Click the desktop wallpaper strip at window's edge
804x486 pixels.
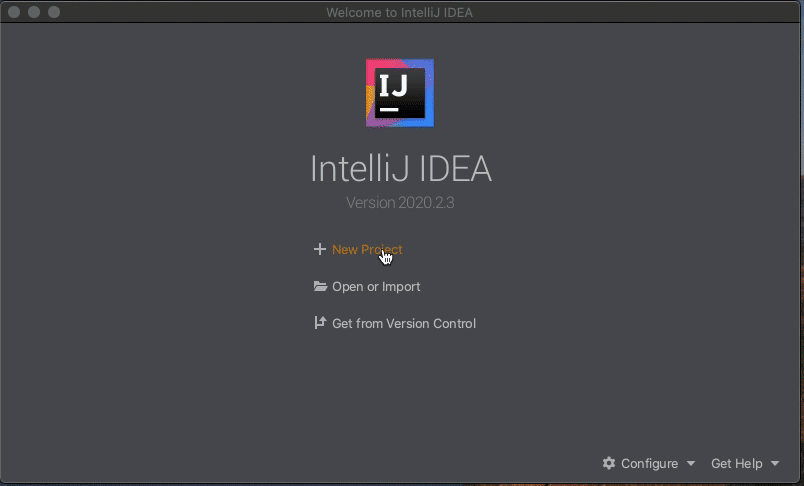[x=802, y=328]
